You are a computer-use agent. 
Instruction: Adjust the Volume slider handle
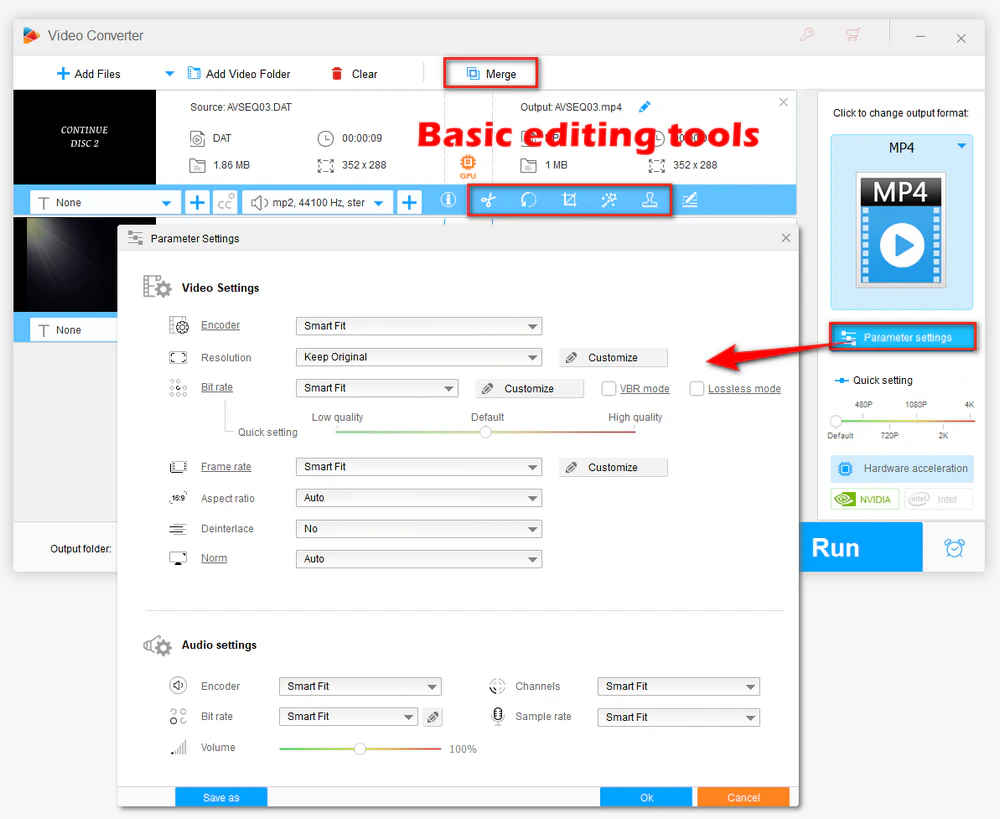pos(360,749)
